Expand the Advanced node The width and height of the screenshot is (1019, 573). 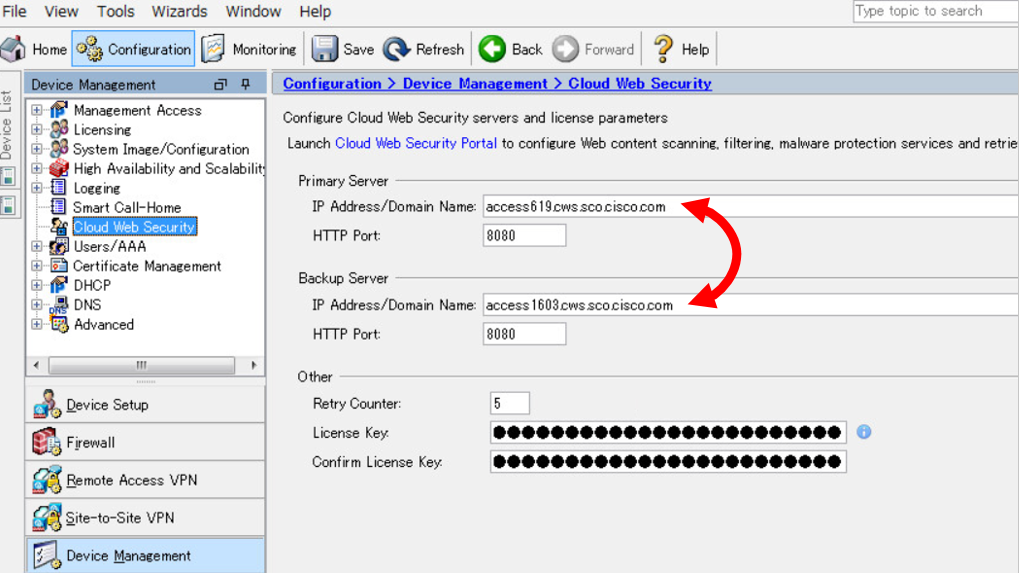pyautogui.click(x=37, y=324)
